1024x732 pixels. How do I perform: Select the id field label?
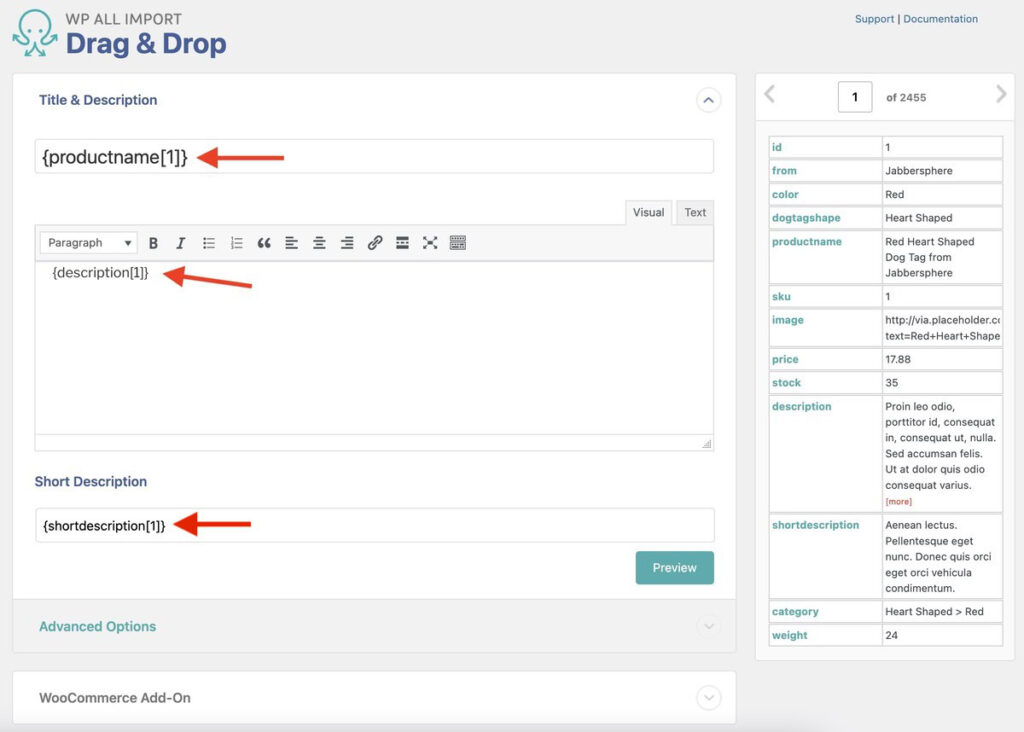click(776, 147)
